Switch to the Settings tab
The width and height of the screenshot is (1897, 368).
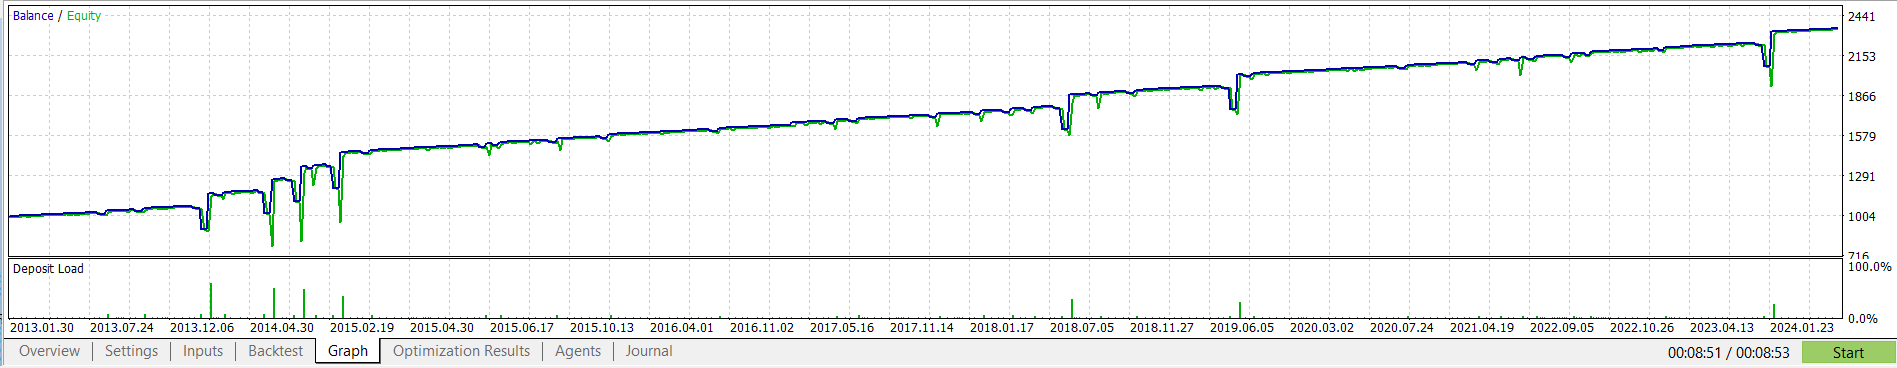click(131, 351)
